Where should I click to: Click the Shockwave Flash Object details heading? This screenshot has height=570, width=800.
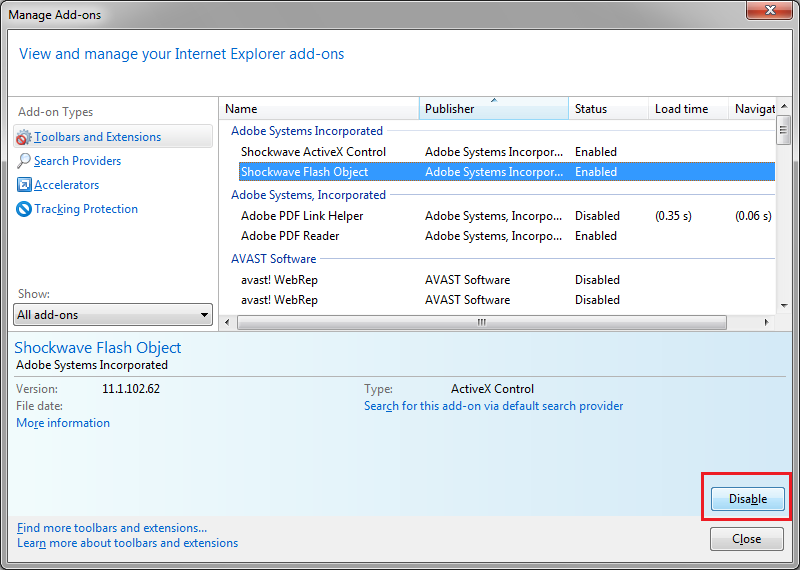coord(97,348)
